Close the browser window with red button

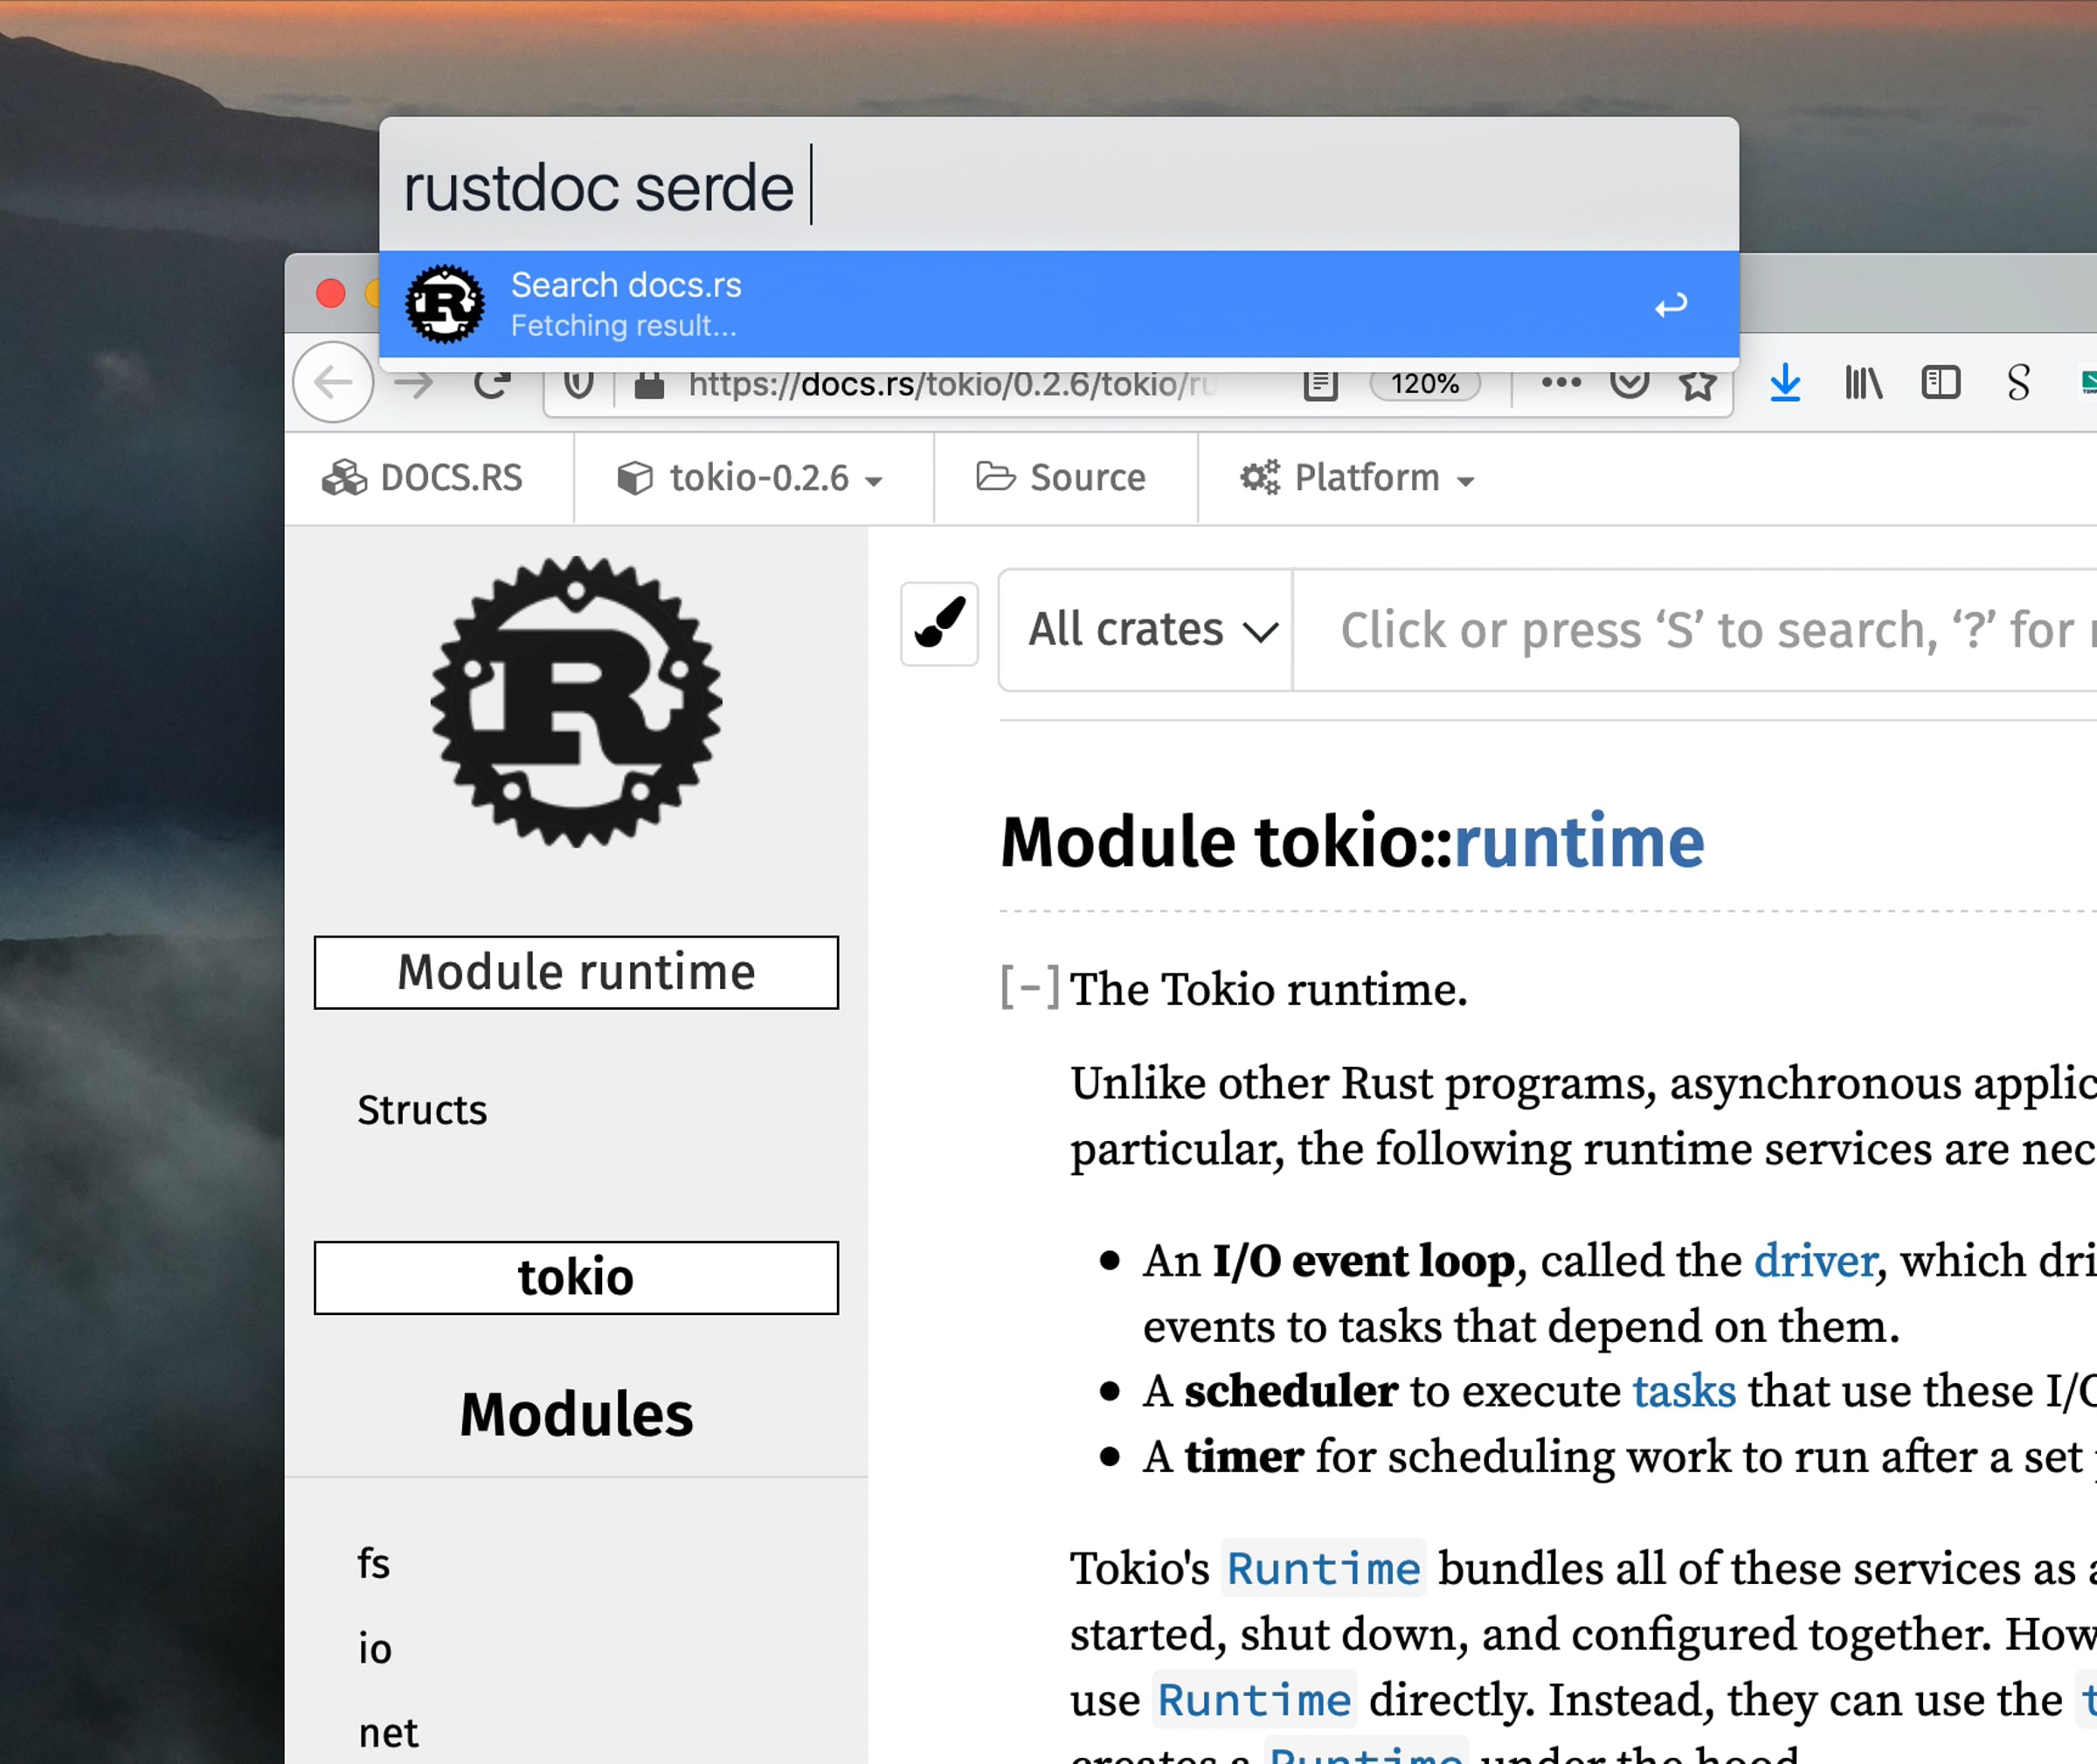(331, 293)
